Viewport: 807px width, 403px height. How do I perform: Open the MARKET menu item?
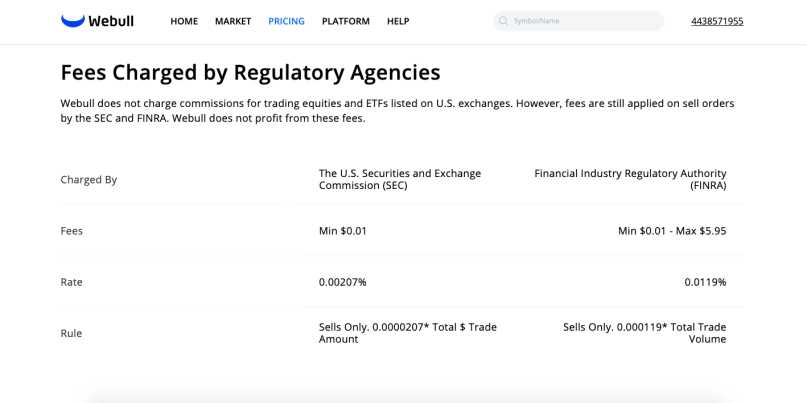[x=233, y=21]
